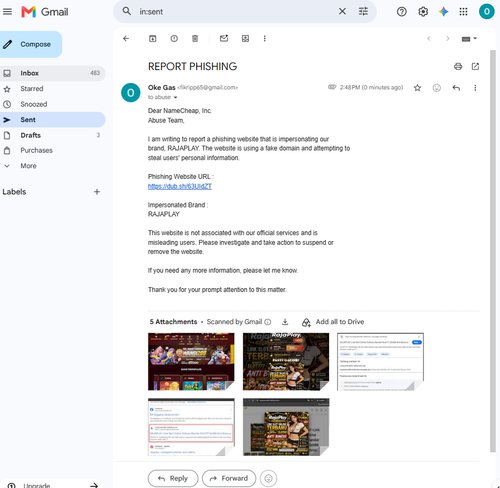Open the fifth attachment browser screenshot thumbnail
Screen dimensions: 500x488
tap(286, 427)
